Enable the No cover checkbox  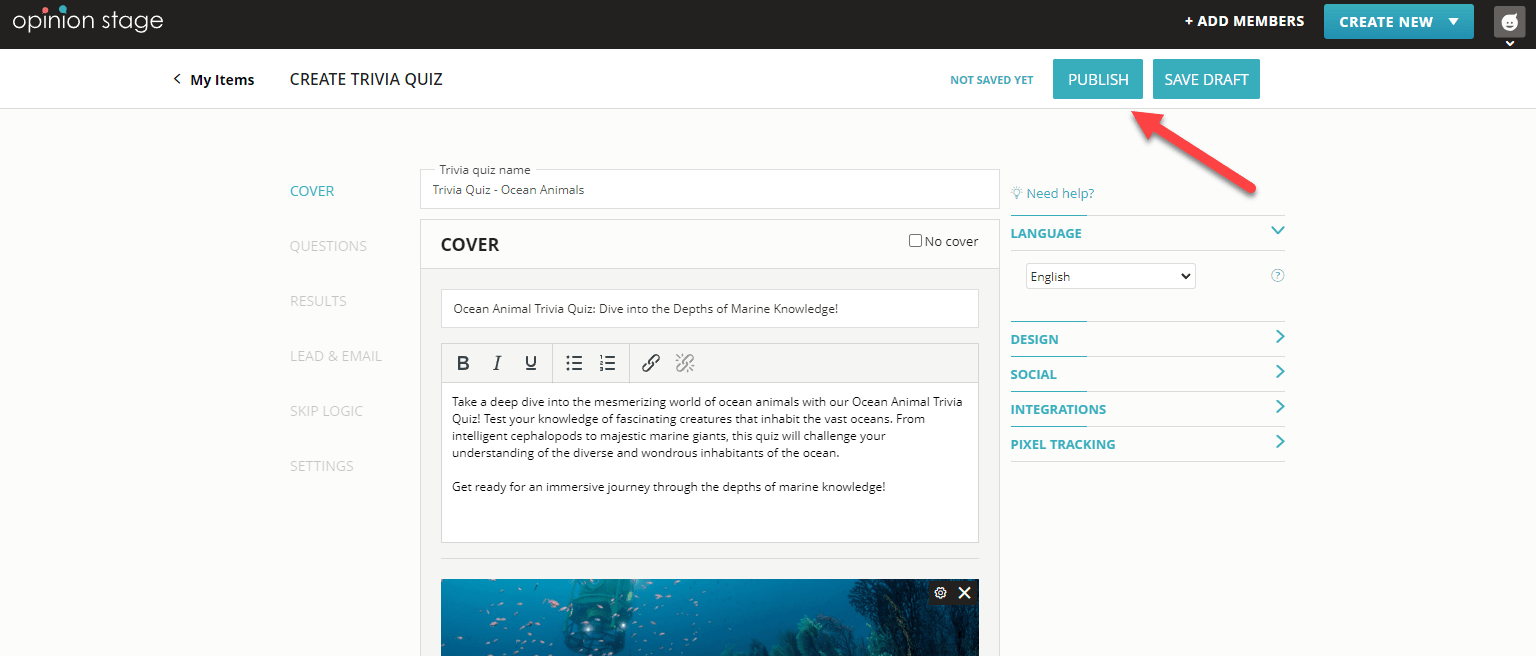[915, 240]
